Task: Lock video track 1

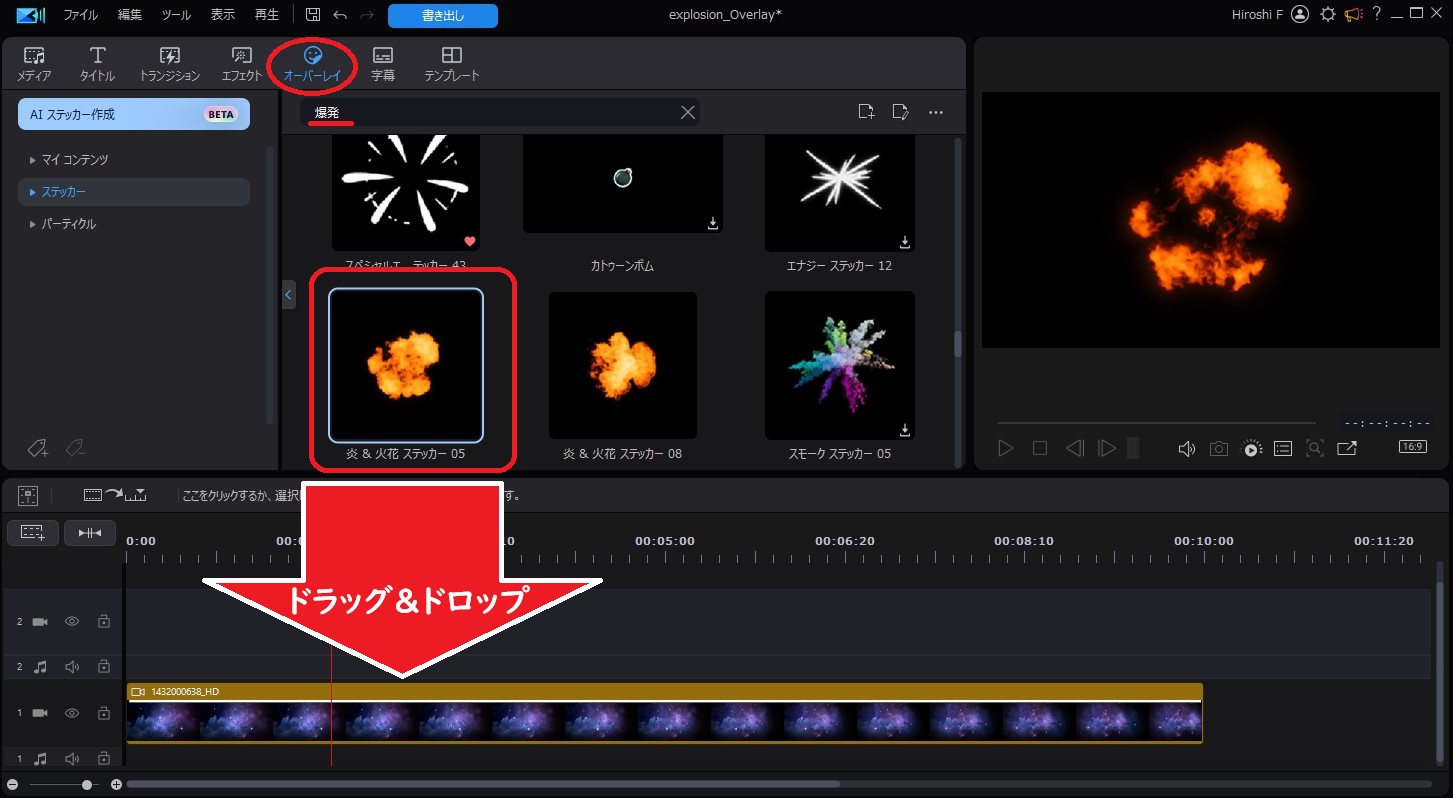Action: tap(104, 713)
